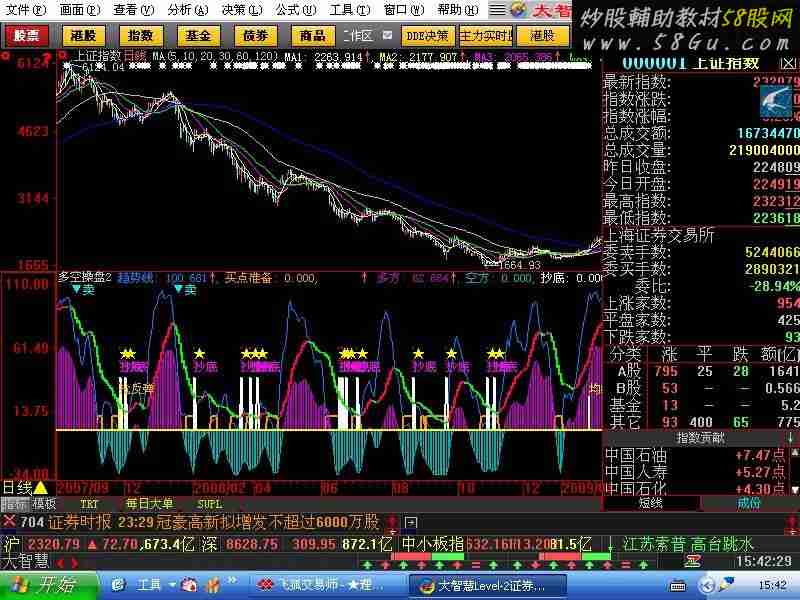Open the Windows 开始 menu
800x600 pixels.
coord(48,585)
